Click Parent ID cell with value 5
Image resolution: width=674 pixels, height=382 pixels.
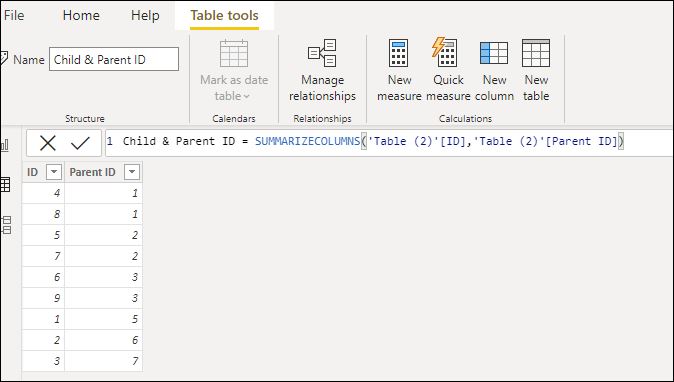104,319
